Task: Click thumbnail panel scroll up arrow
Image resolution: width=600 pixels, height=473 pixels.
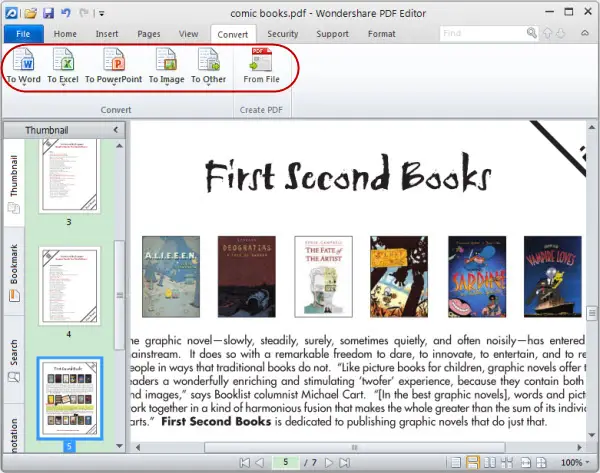Action: (120, 146)
